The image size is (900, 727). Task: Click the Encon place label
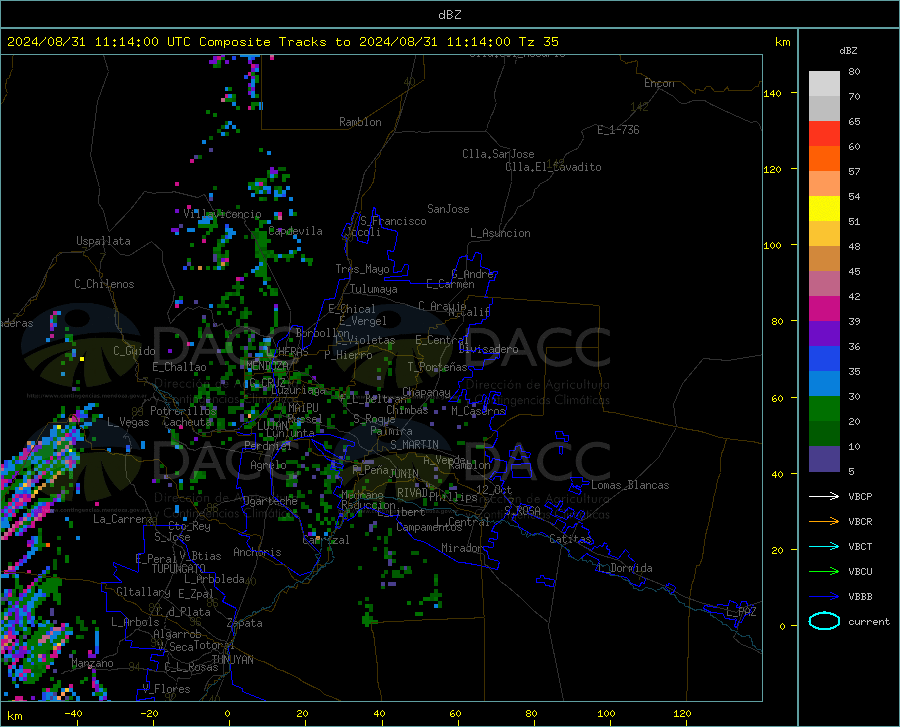(x=659, y=83)
